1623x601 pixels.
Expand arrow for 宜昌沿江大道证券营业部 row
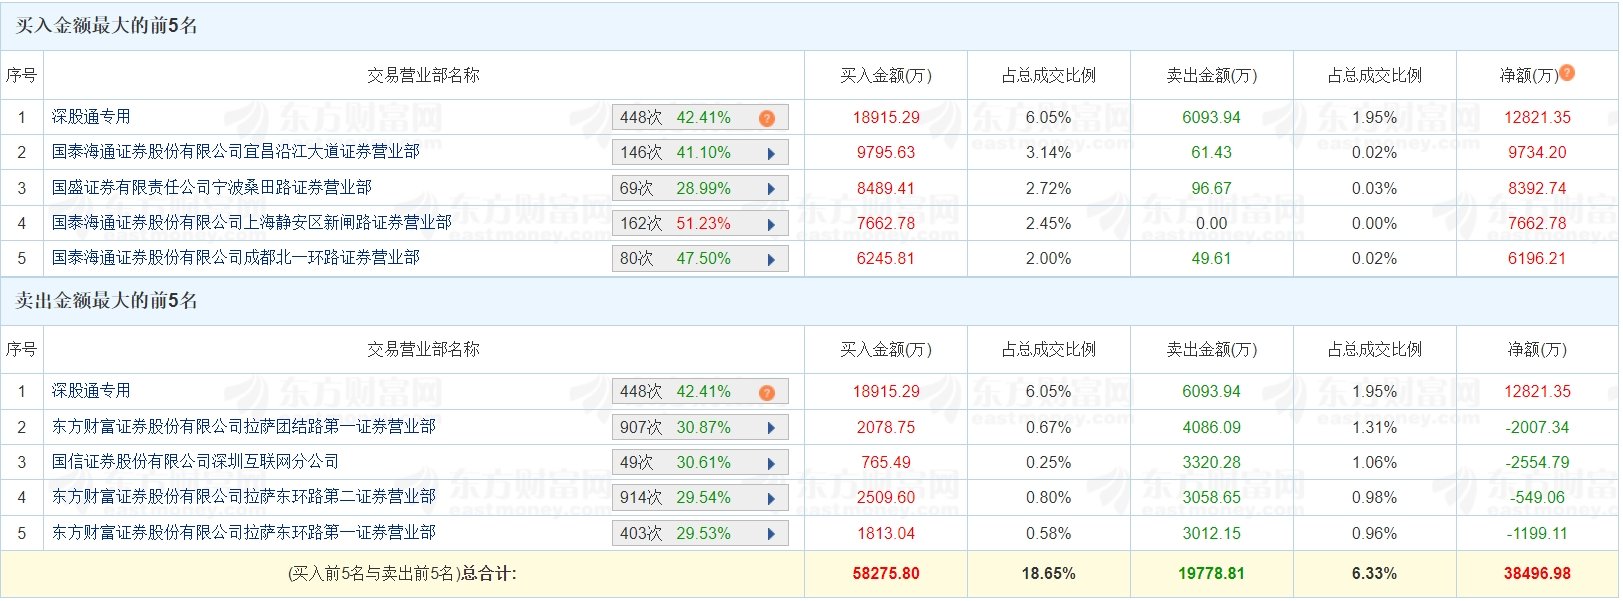pos(771,154)
